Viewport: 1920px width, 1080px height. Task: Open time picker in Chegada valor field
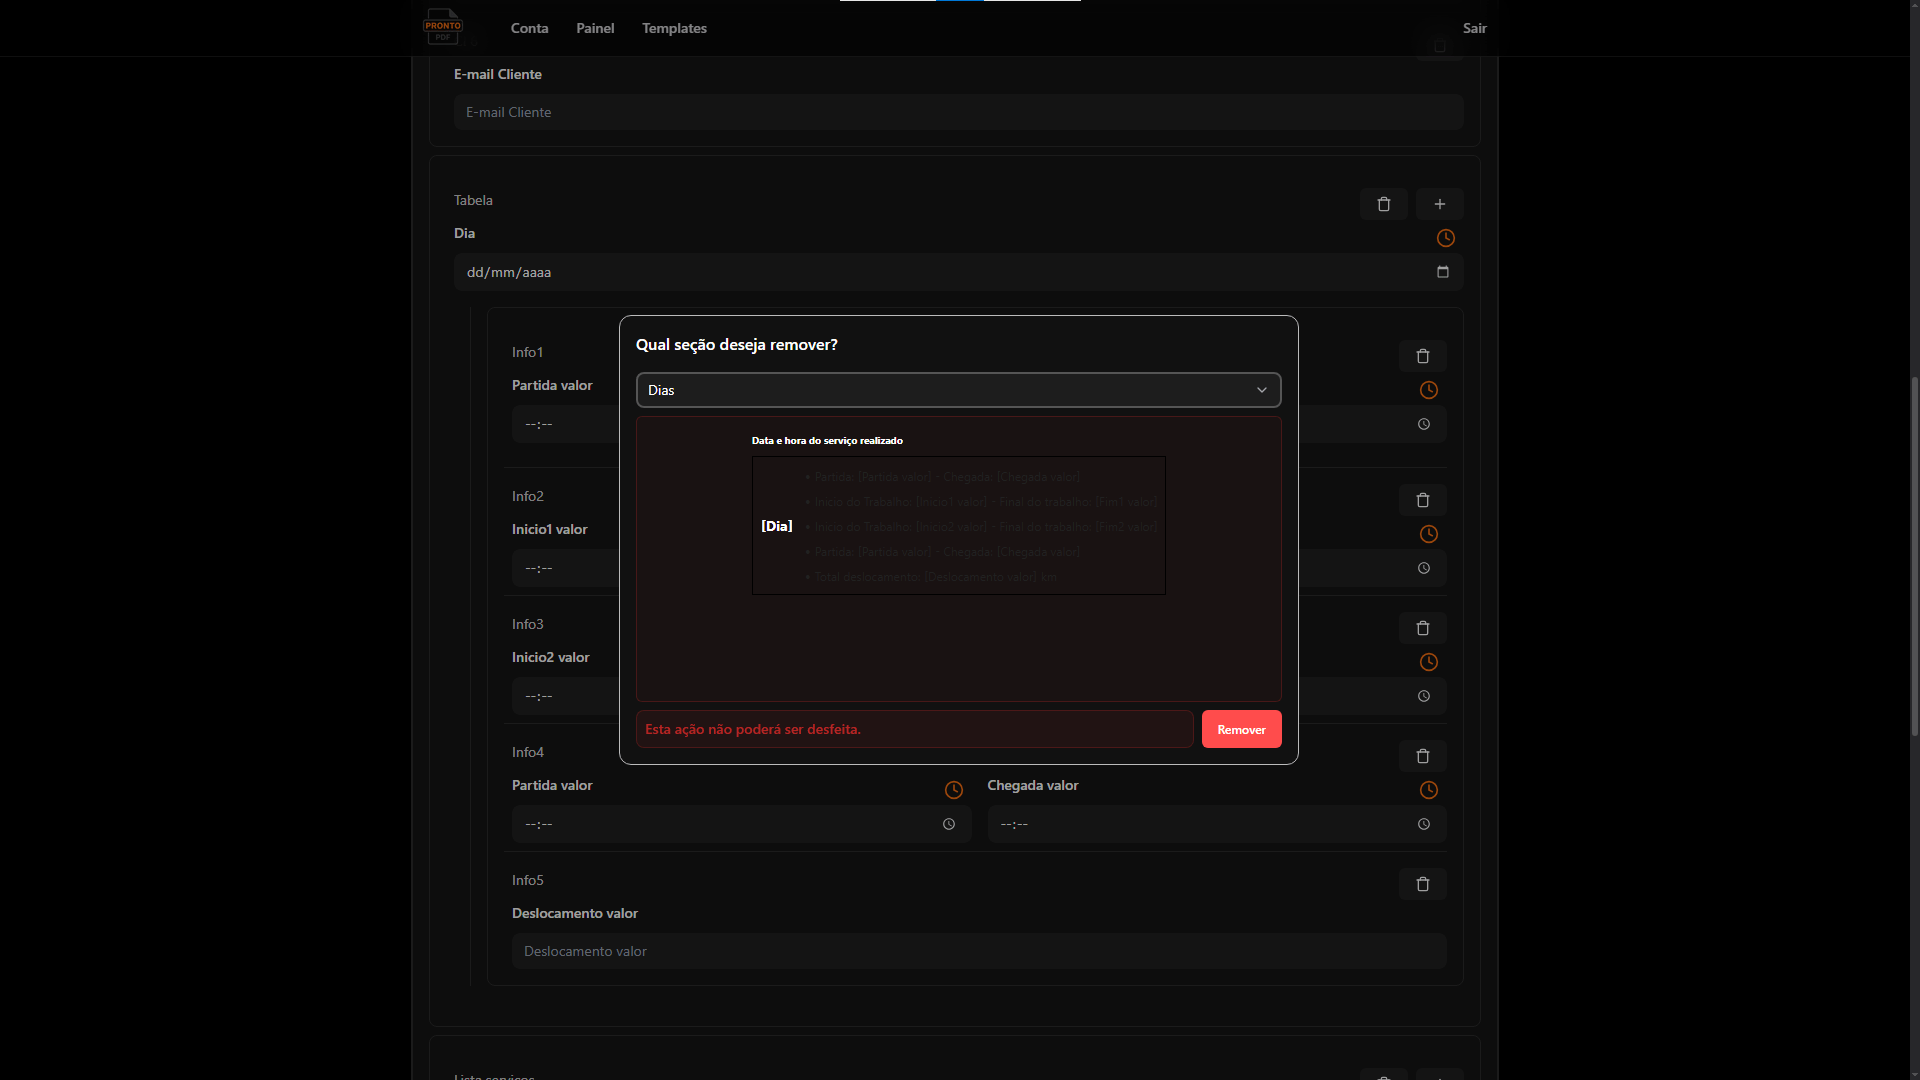(x=1424, y=824)
